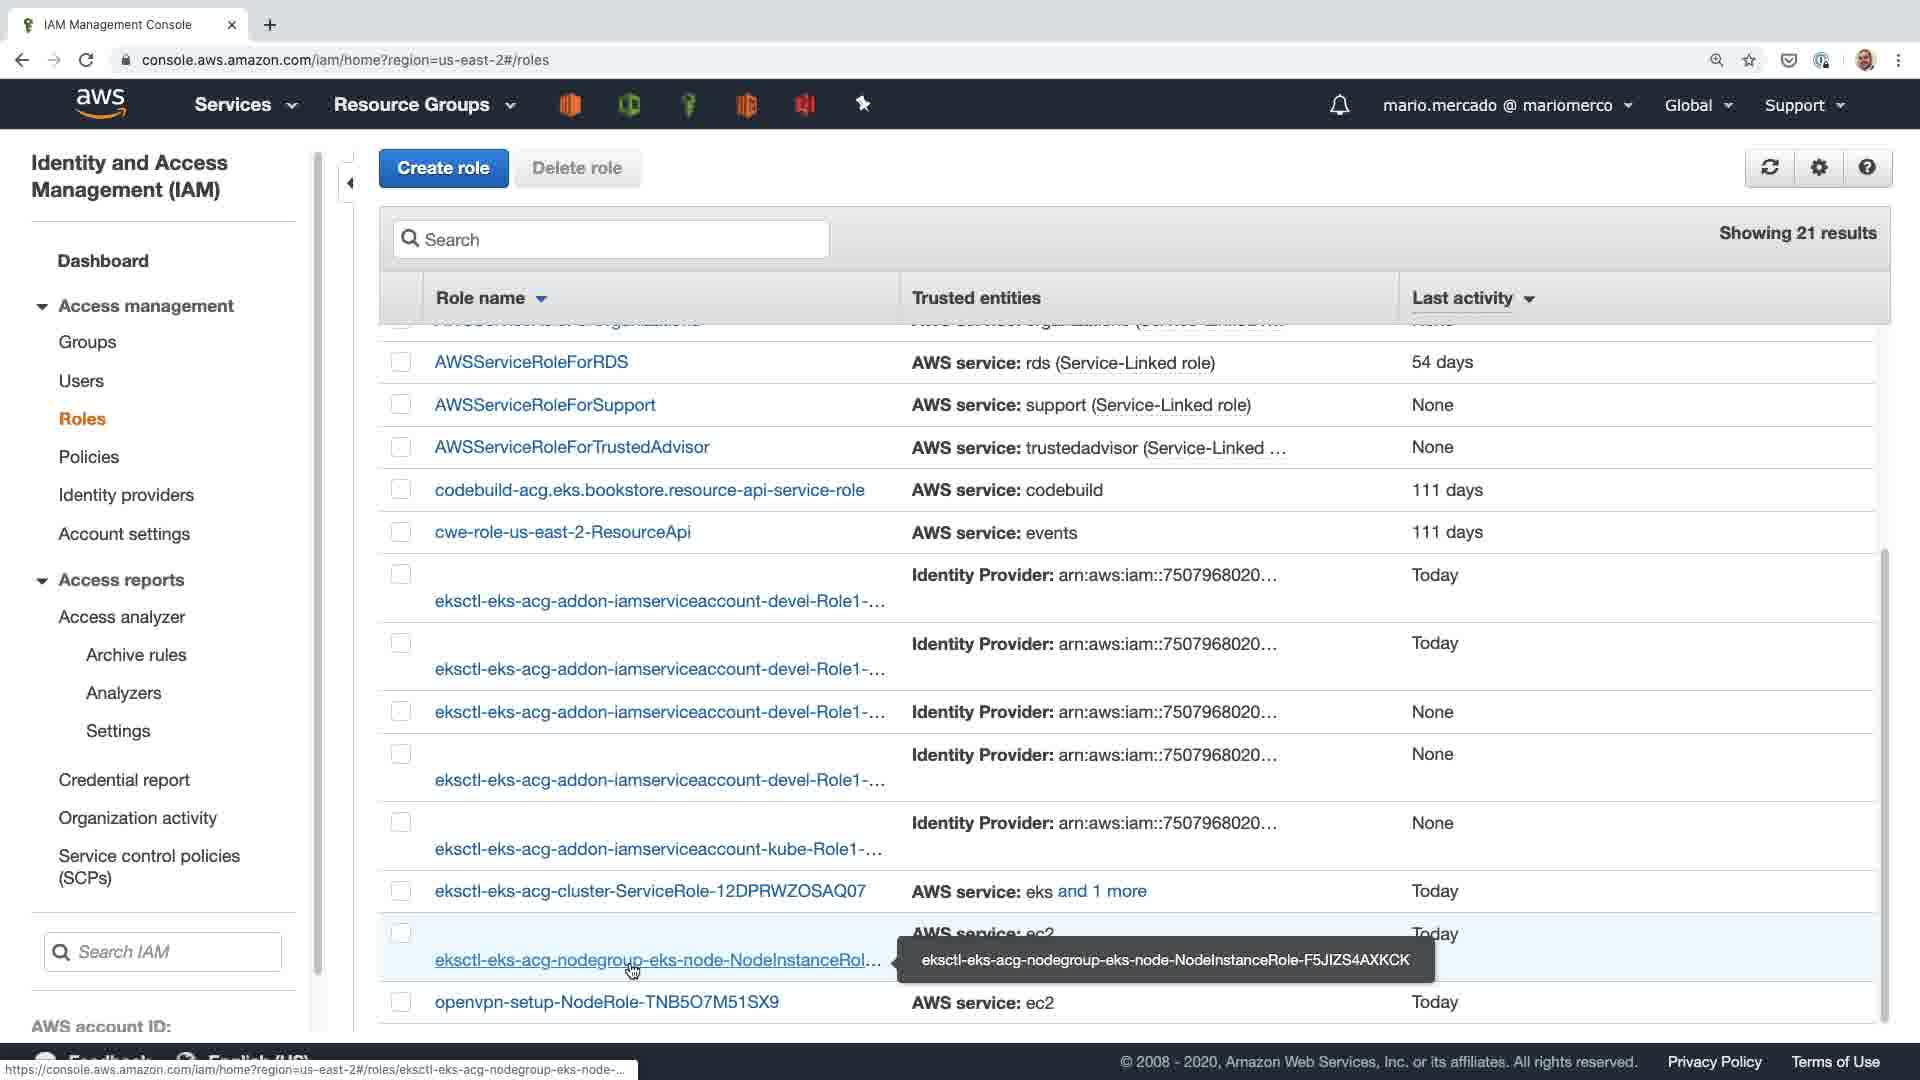This screenshot has height=1080, width=1920.
Task: Select the AWSServiceRoleForRDS checkbox
Action: (401, 362)
